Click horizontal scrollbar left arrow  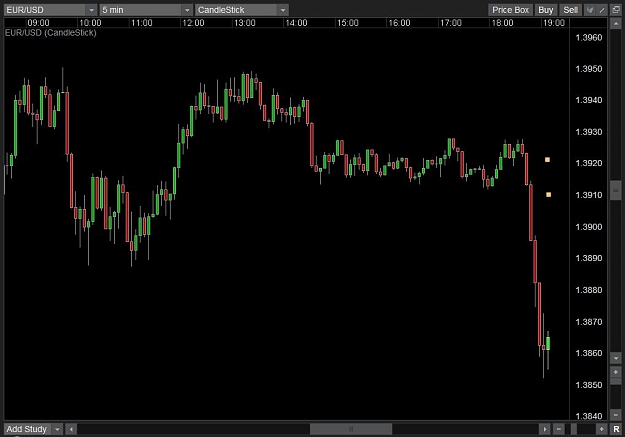(x=71, y=429)
